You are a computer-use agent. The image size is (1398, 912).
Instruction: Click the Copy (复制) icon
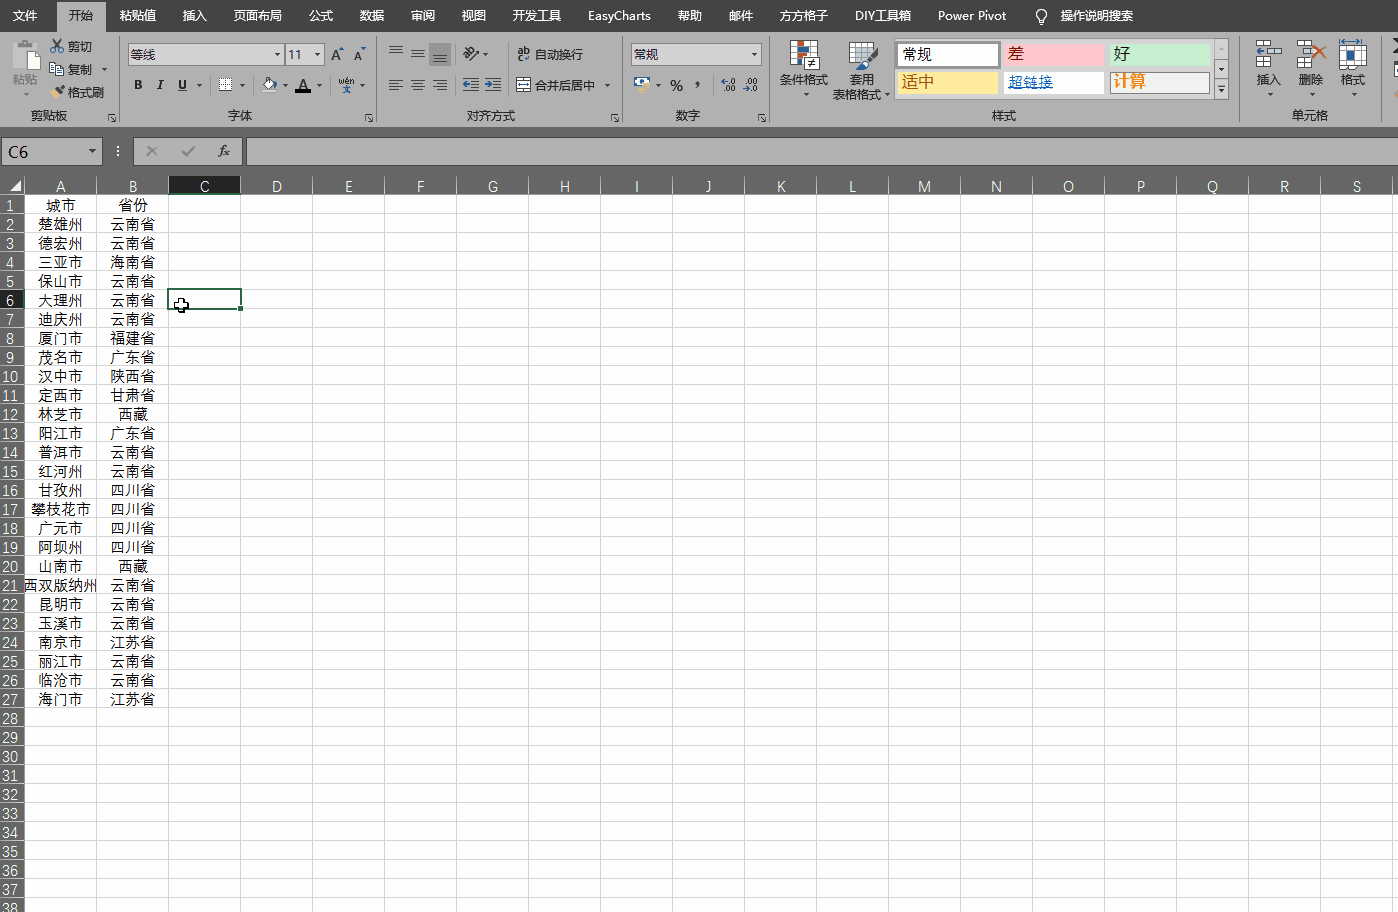click(57, 69)
